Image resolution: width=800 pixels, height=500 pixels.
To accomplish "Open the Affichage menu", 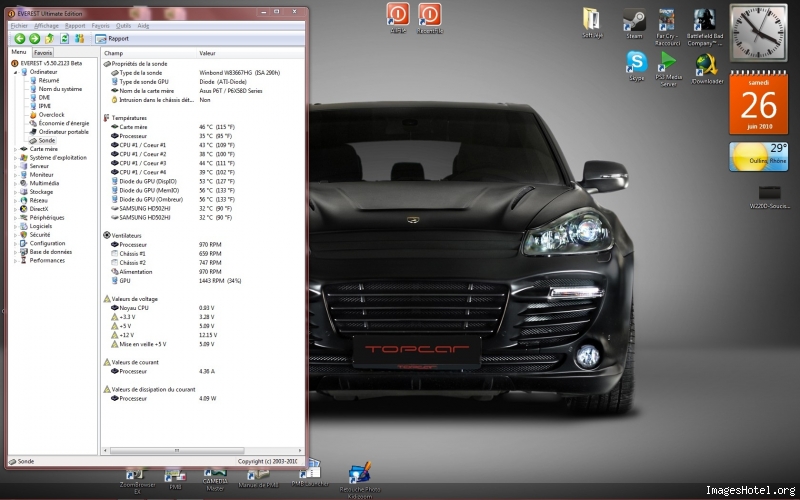I will 46,25.
